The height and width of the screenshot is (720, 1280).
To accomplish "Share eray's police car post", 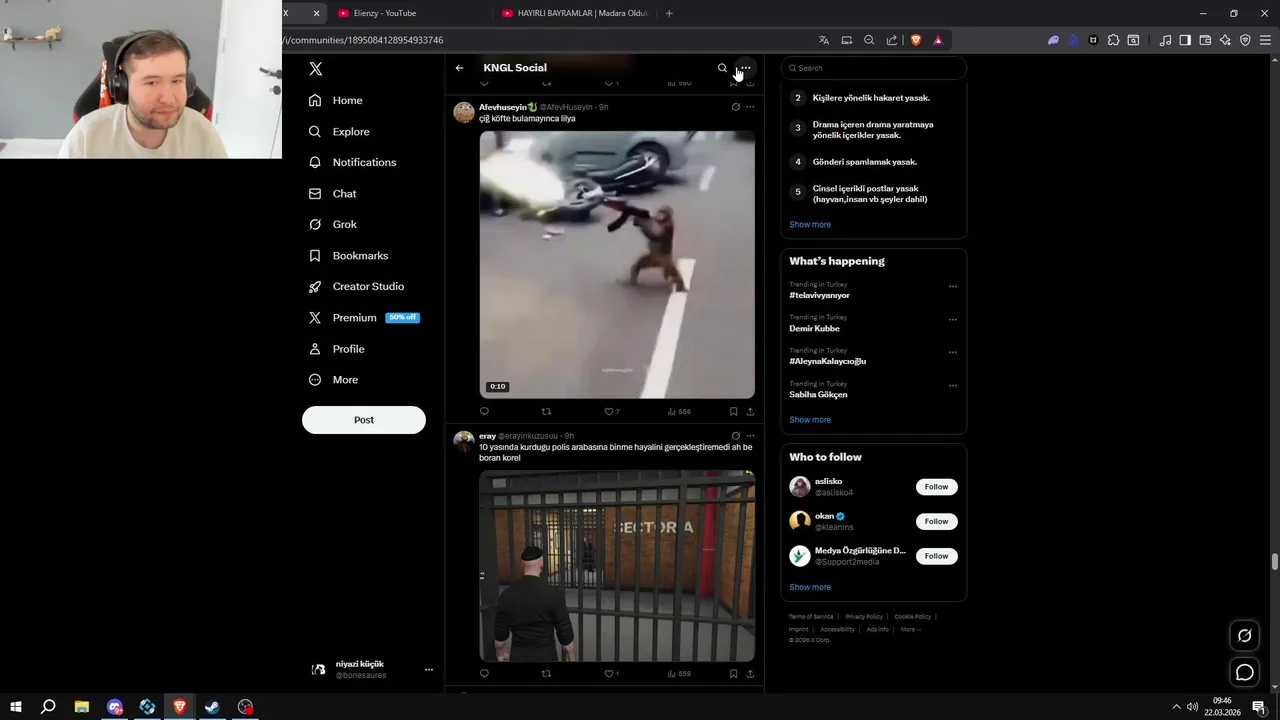I will [x=750, y=673].
